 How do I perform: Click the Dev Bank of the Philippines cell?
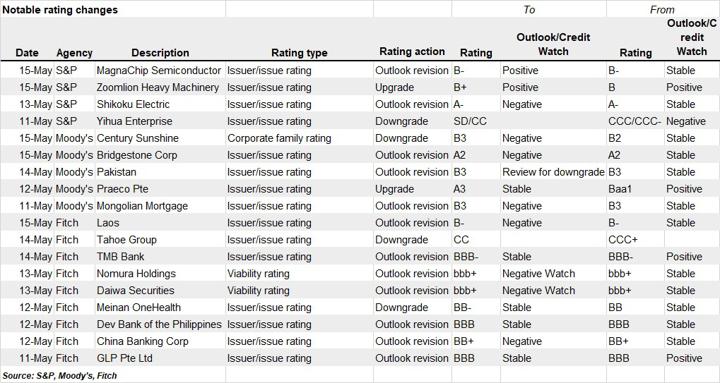pos(160,325)
